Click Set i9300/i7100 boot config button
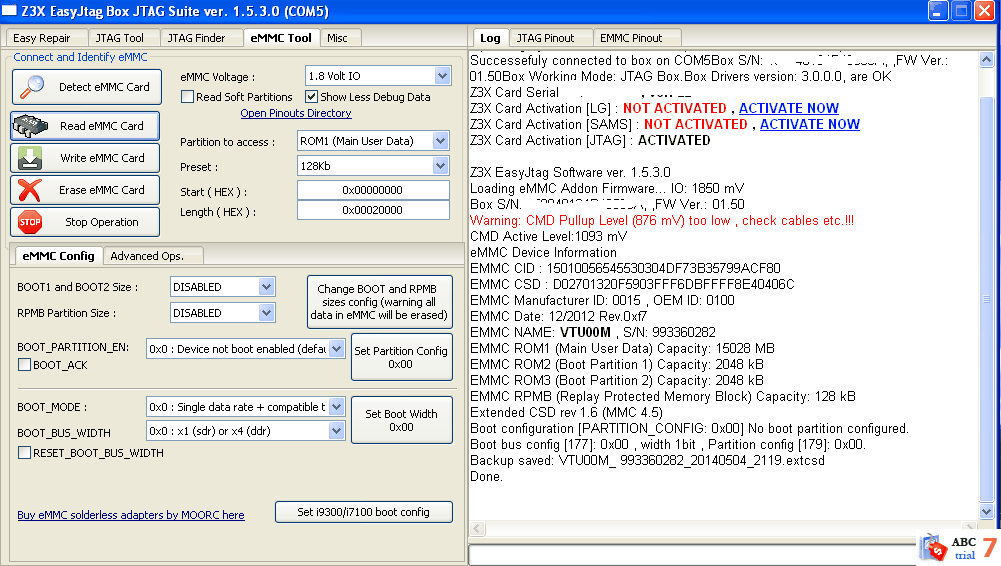This screenshot has height=566, width=1001. [363, 512]
